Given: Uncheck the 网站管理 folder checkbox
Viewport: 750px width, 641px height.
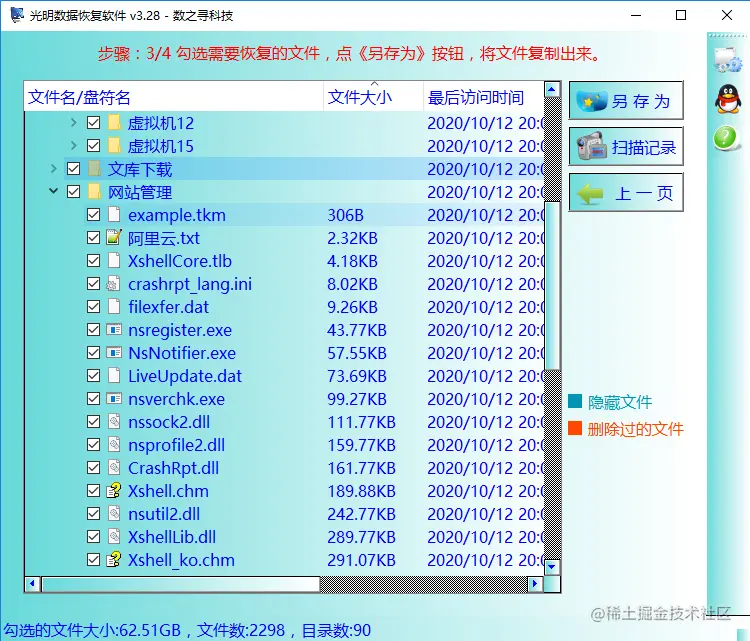Looking at the screenshot, I should pyautogui.click(x=74, y=191).
